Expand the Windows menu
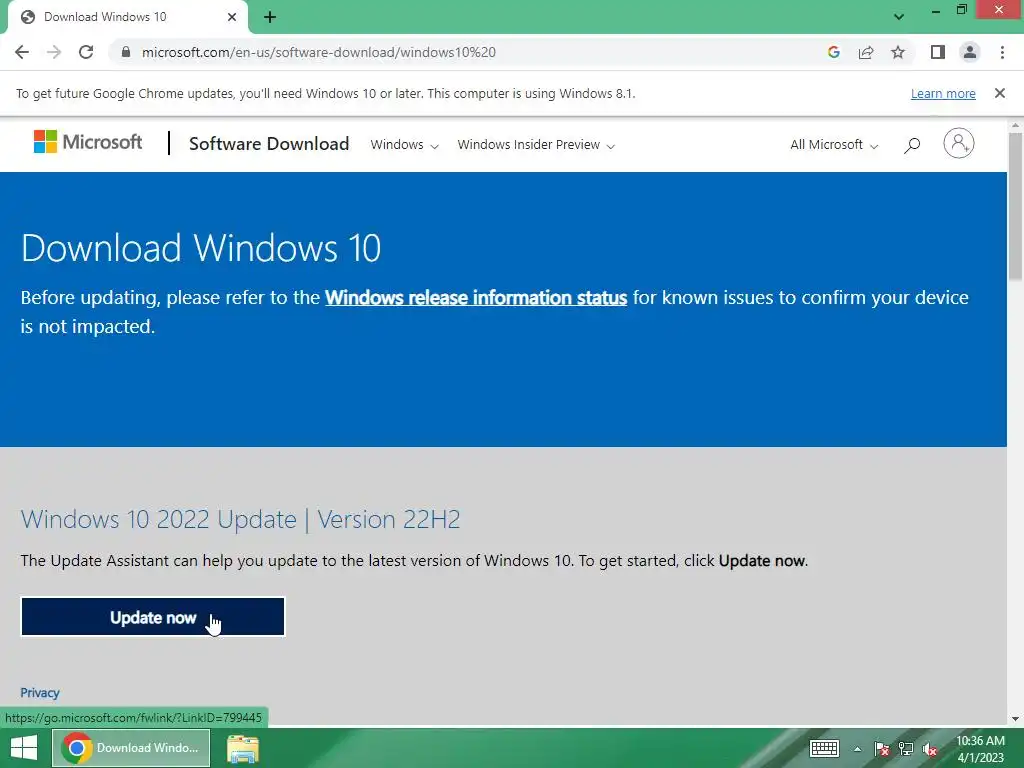 404,144
